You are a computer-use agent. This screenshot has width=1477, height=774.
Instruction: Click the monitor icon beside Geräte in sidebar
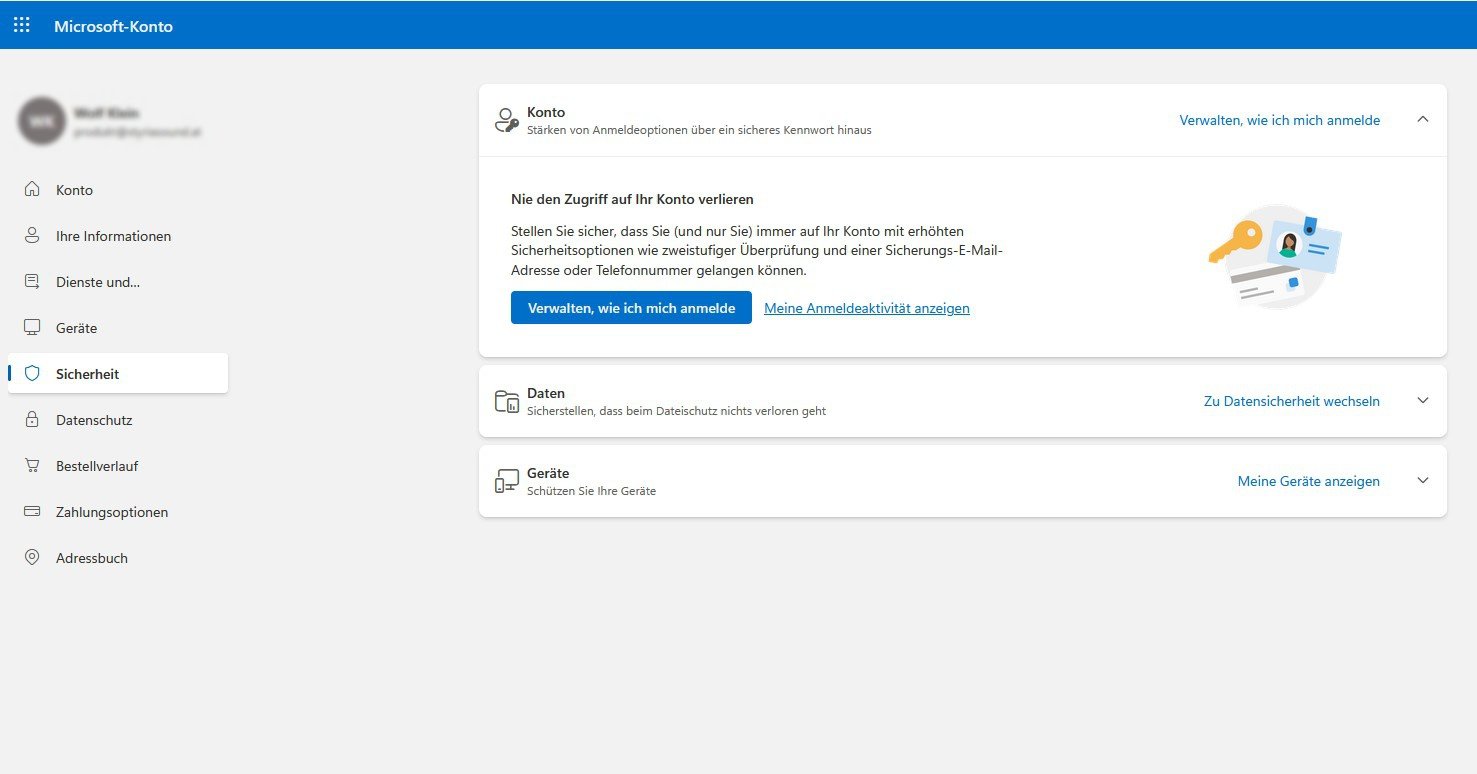32,327
